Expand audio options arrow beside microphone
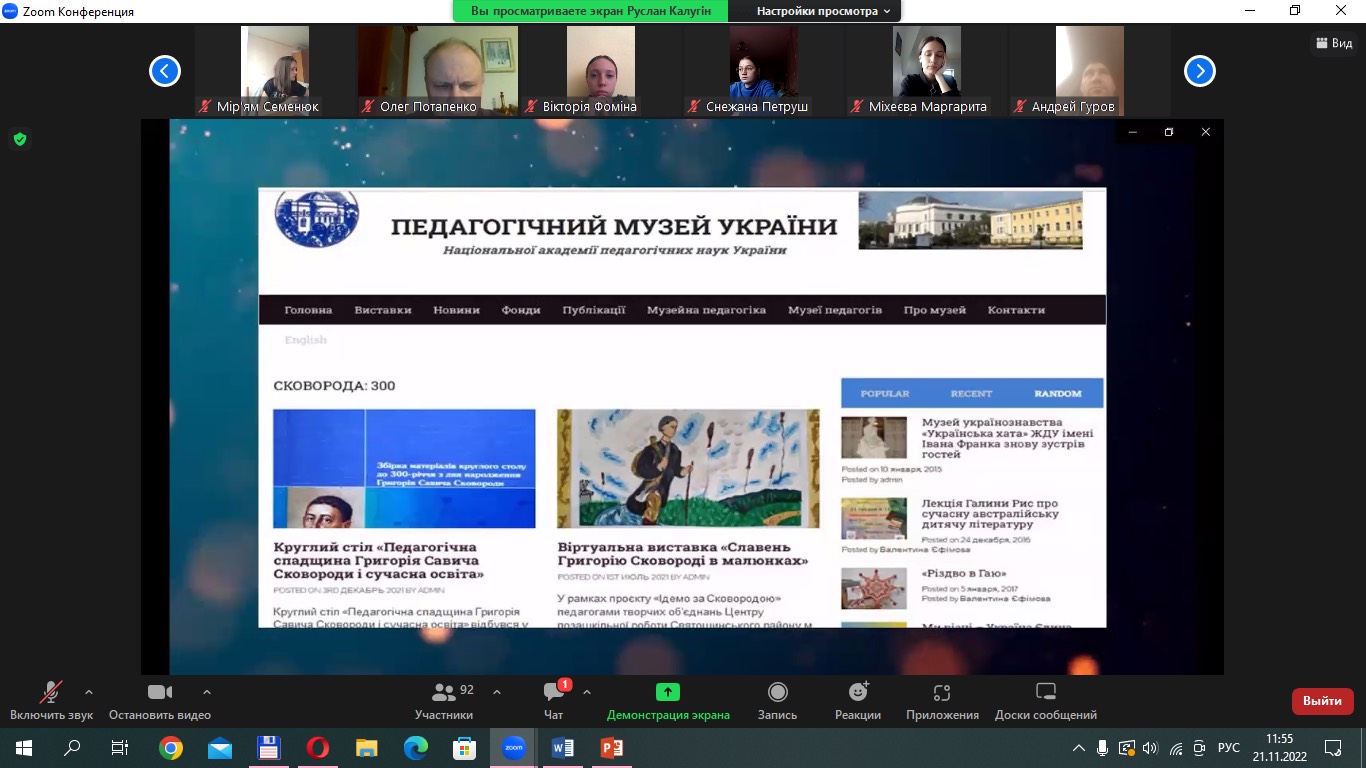The image size is (1366, 768). [89, 691]
